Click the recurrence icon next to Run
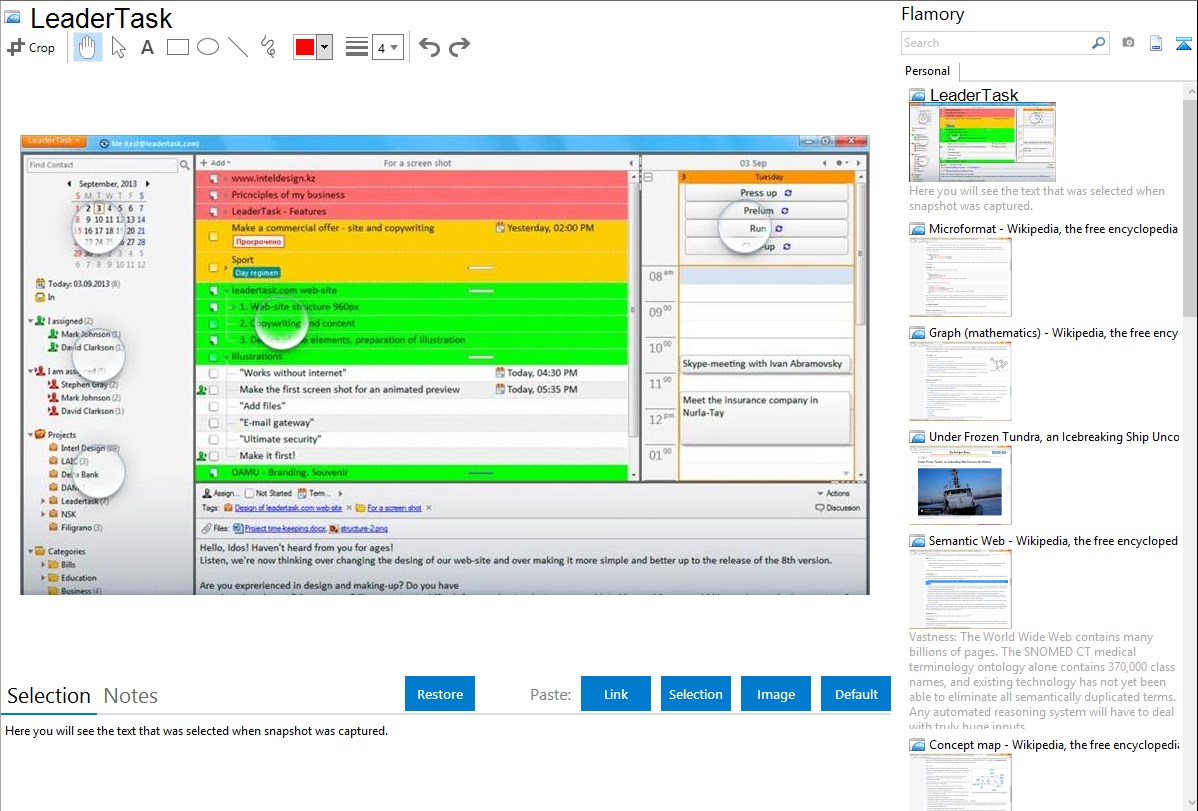The width and height of the screenshot is (1198, 811). (x=779, y=229)
